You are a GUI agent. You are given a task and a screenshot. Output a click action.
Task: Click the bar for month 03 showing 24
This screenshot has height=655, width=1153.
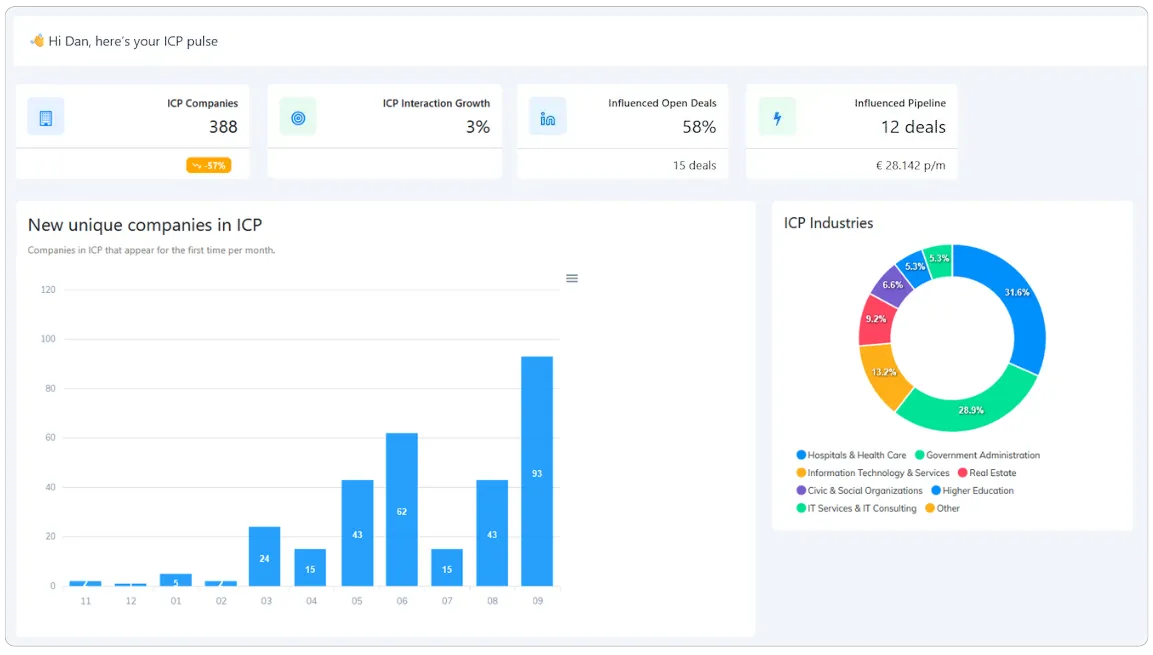pyautogui.click(x=264, y=556)
